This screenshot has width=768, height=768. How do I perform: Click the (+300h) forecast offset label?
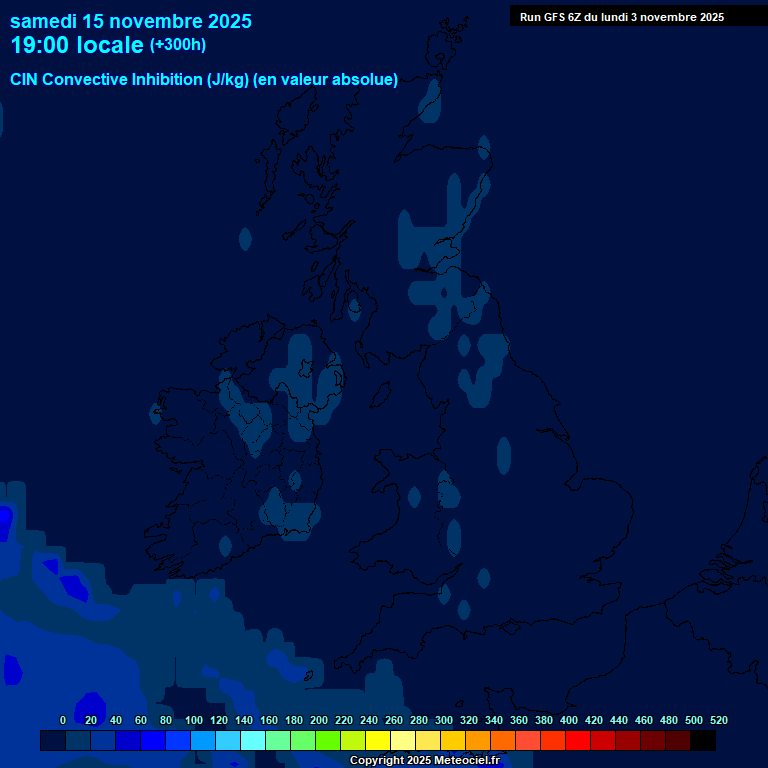click(177, 45)
